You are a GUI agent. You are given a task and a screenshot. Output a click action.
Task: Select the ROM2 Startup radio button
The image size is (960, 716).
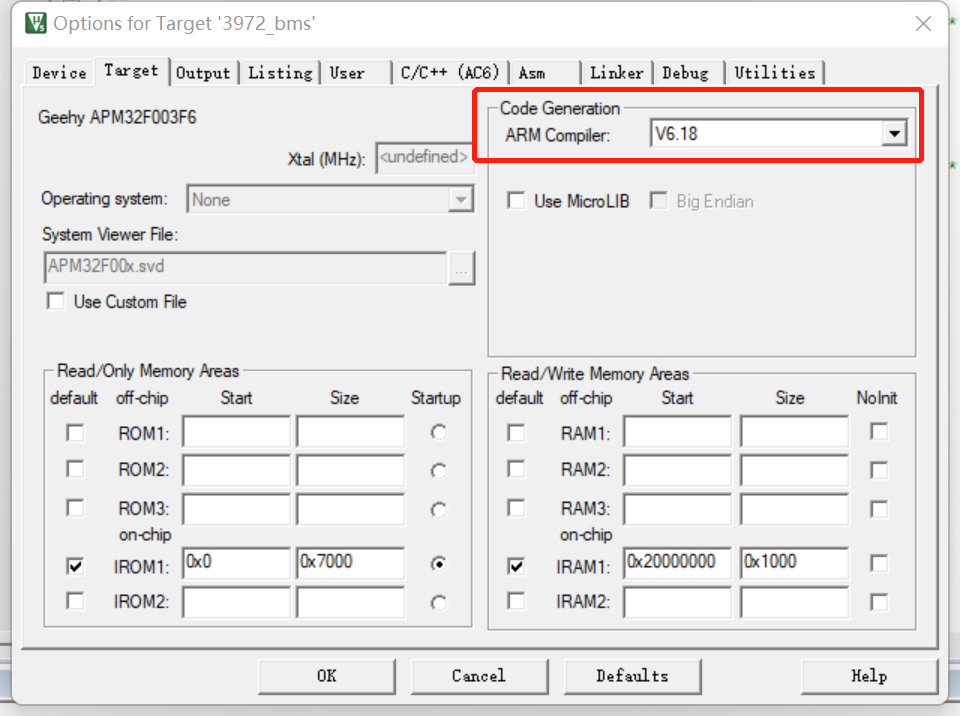[x=438, y=471]
